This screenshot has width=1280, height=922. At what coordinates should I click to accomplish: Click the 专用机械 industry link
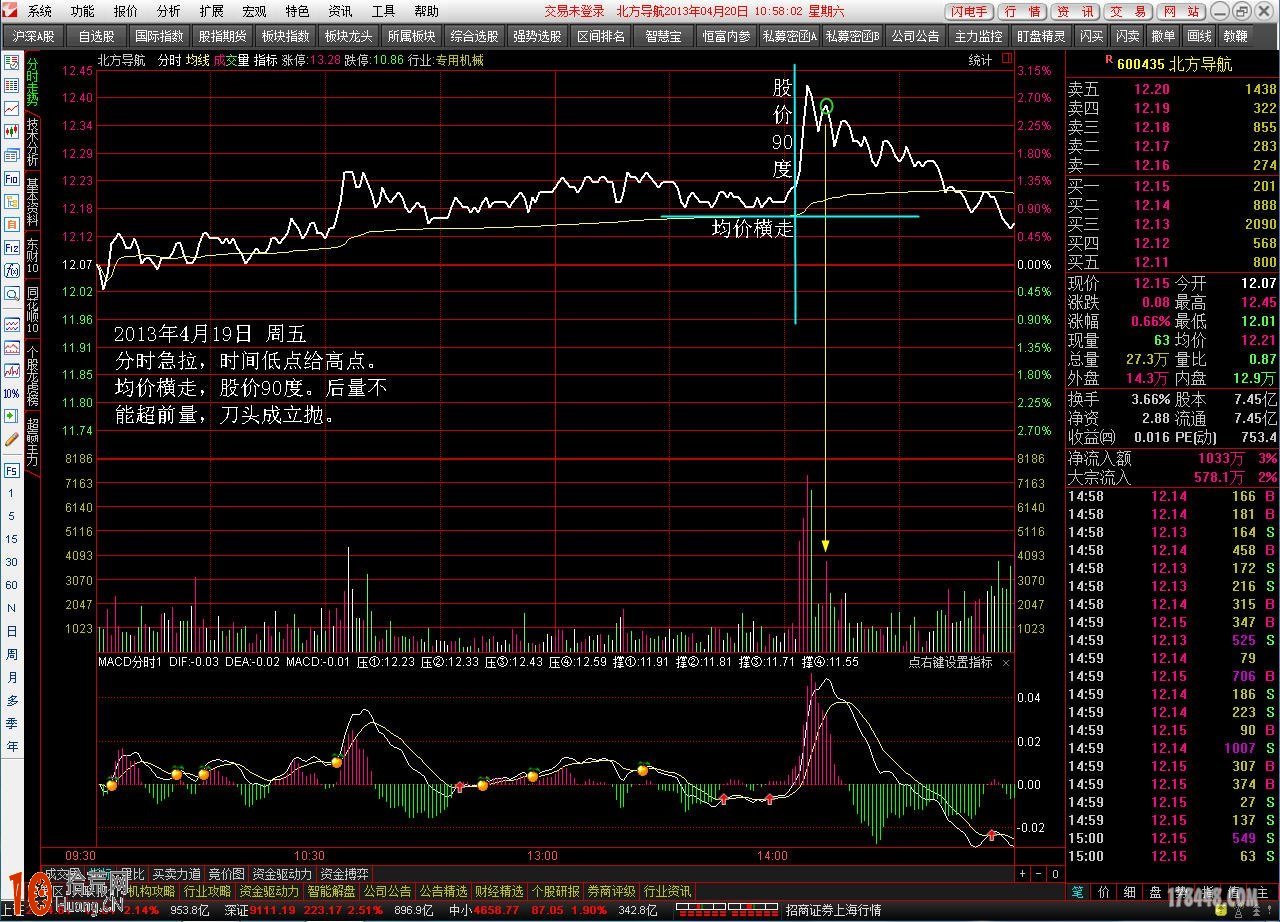click(460, 60)
